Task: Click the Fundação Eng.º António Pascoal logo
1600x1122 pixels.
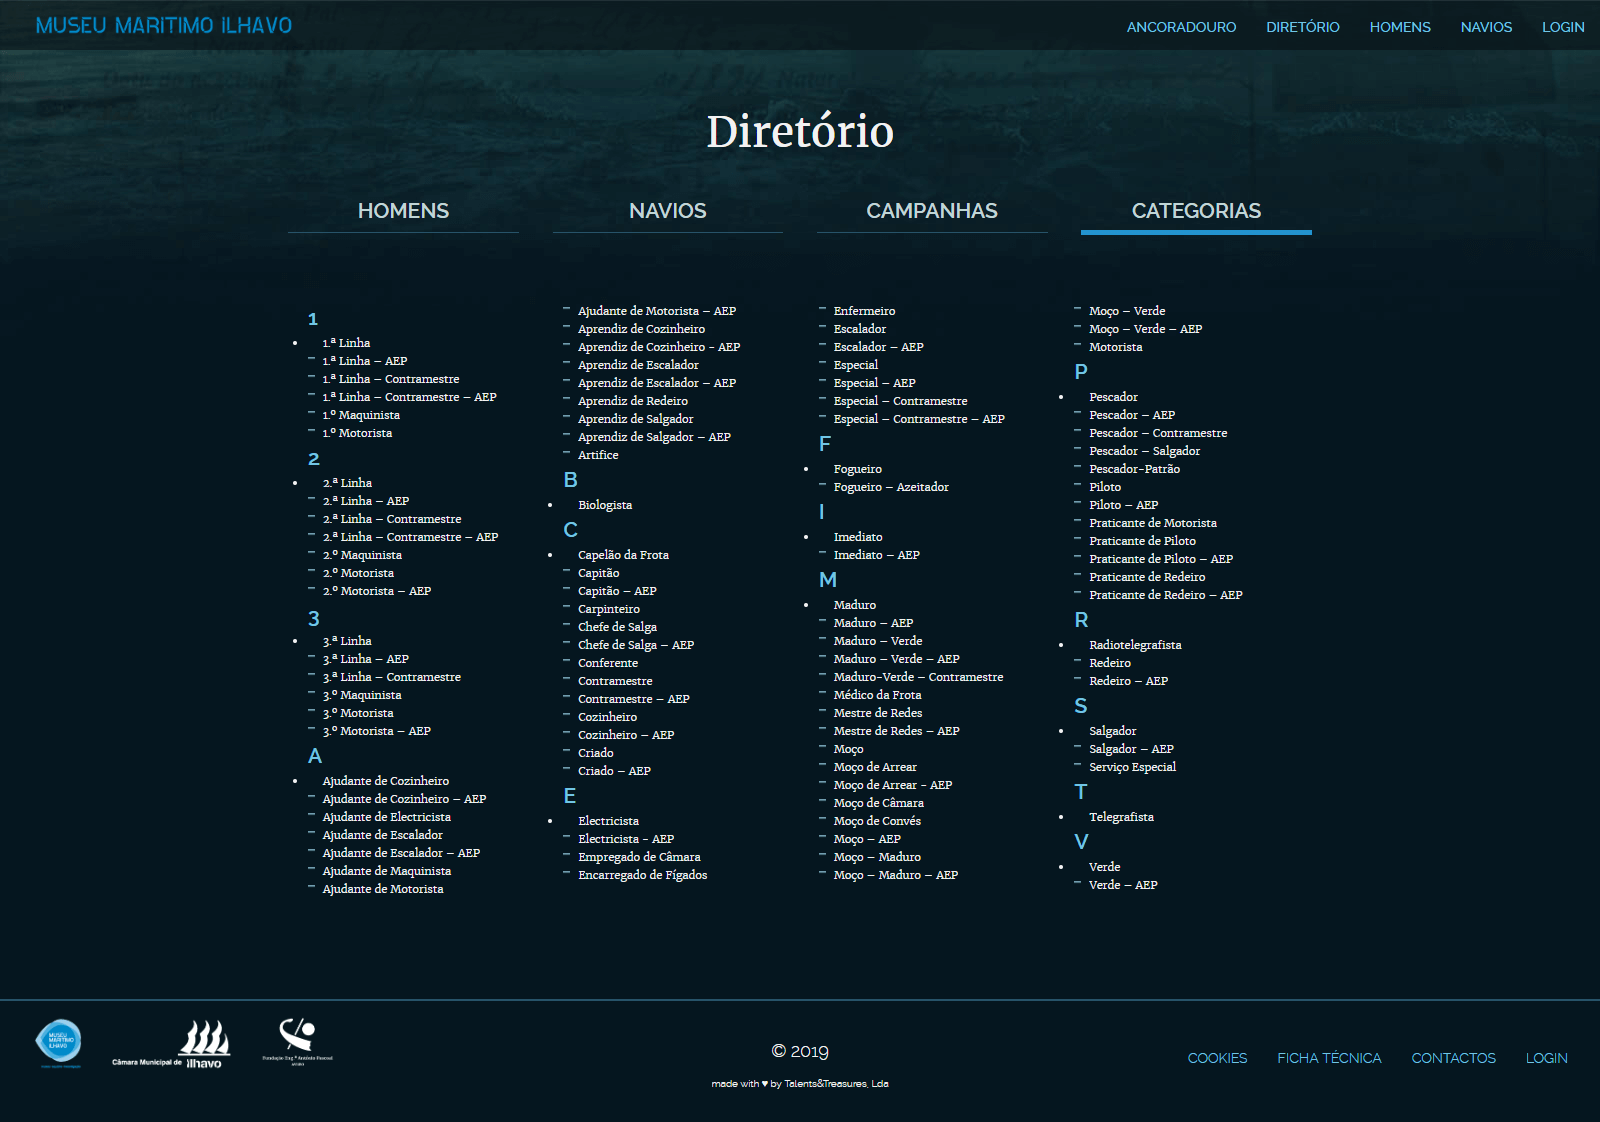Action: click(x=297, y=1044)
